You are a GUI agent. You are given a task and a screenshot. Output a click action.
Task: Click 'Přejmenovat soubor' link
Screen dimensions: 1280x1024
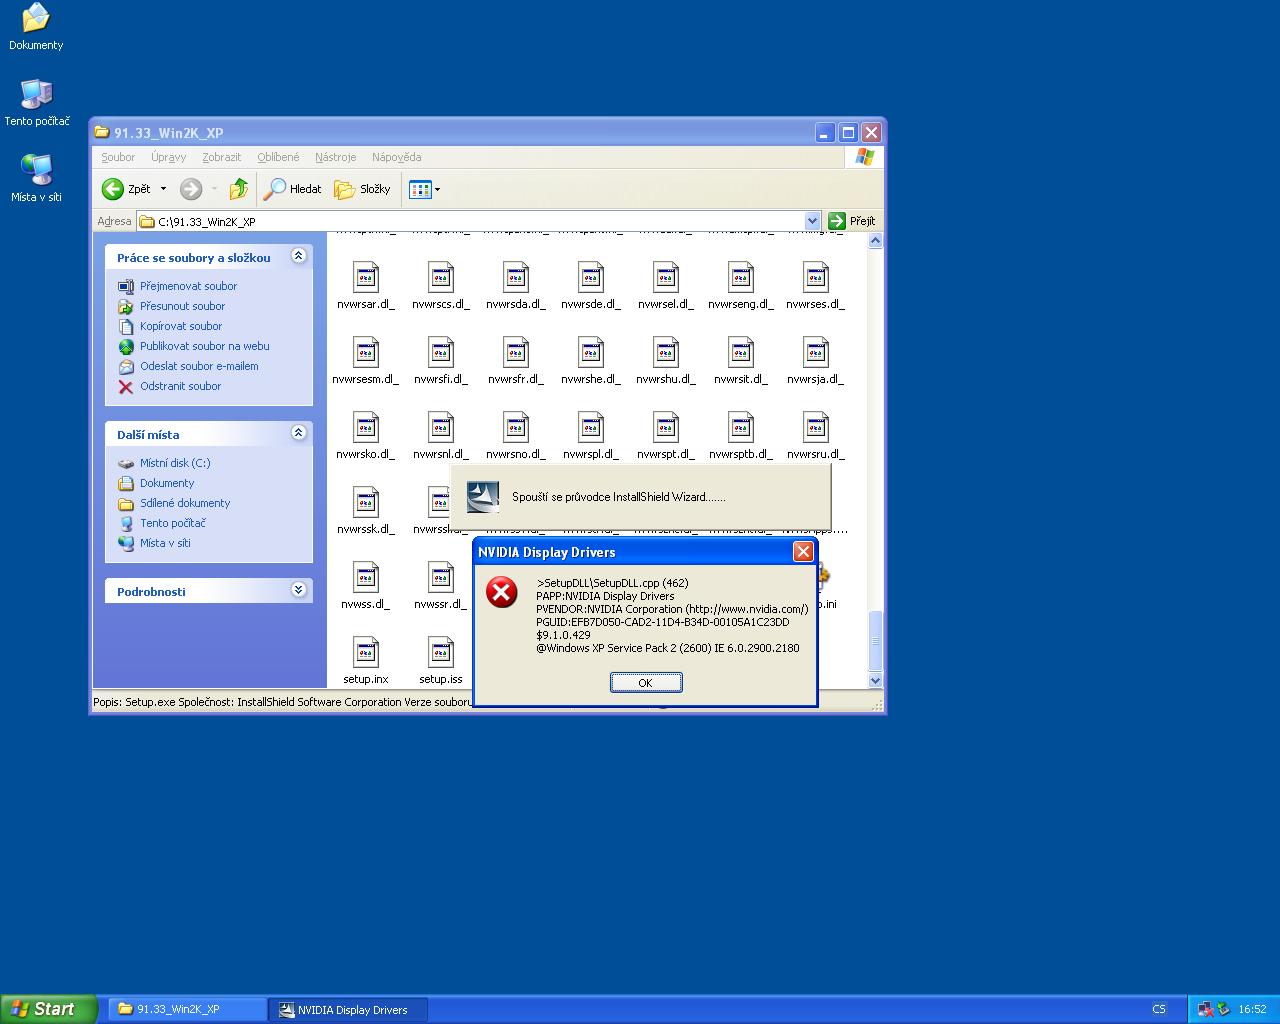188,286
